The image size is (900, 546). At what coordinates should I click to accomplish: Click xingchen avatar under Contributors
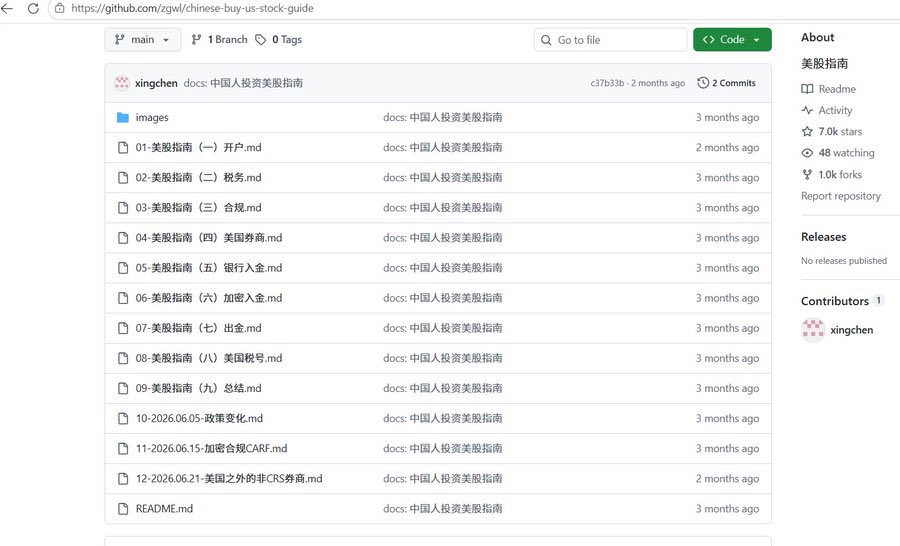[813, 330]
